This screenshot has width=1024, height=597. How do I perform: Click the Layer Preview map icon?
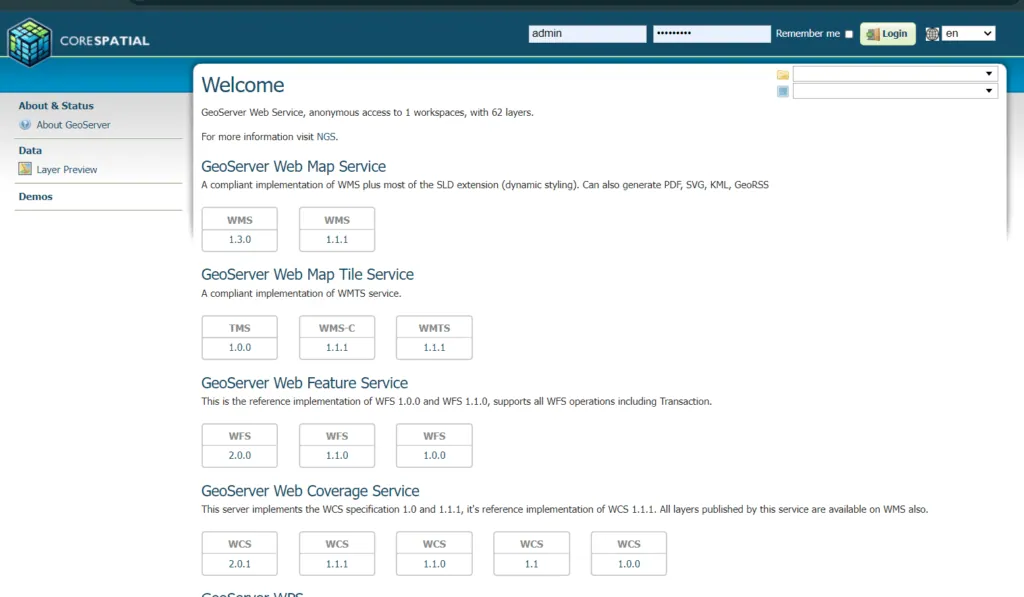(25, 169)
